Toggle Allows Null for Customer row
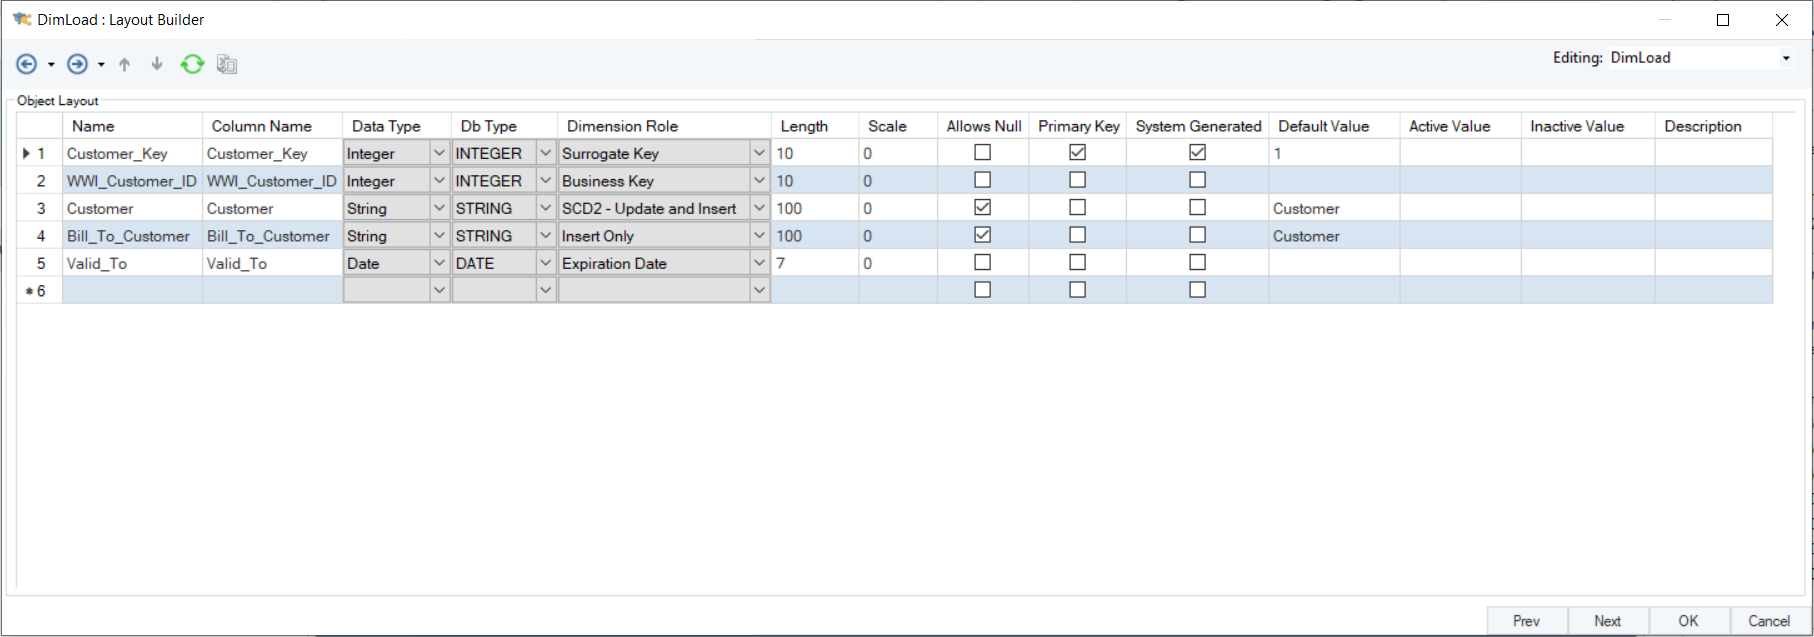Viewport: 1814px width, 637px height. click(x=982, y=208)
